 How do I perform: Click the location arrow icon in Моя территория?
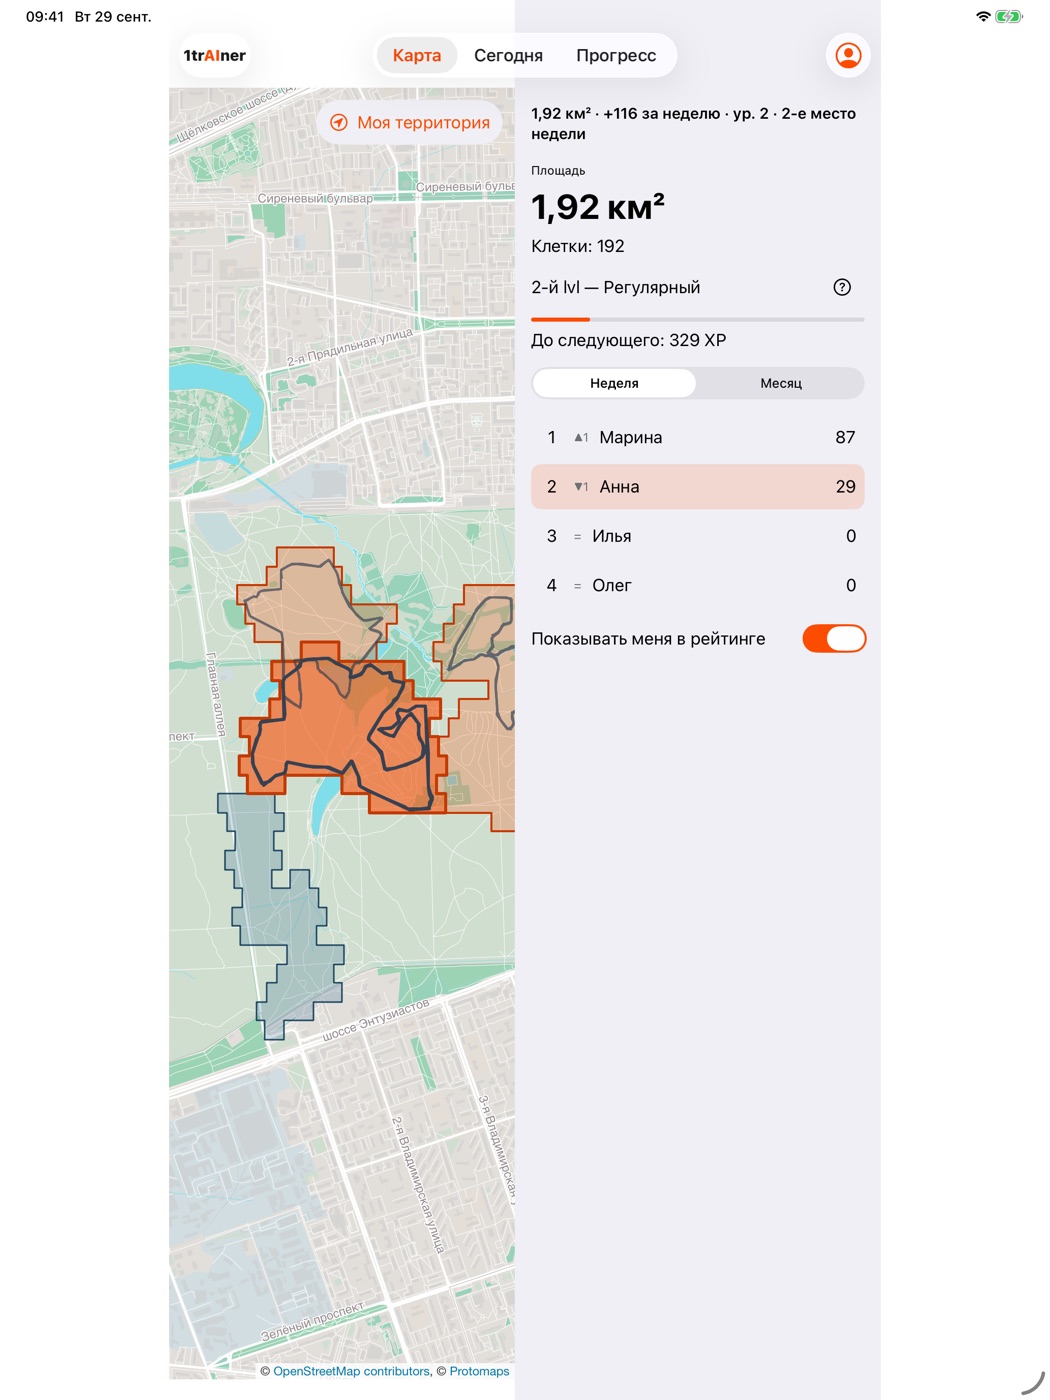click(339, 122)
